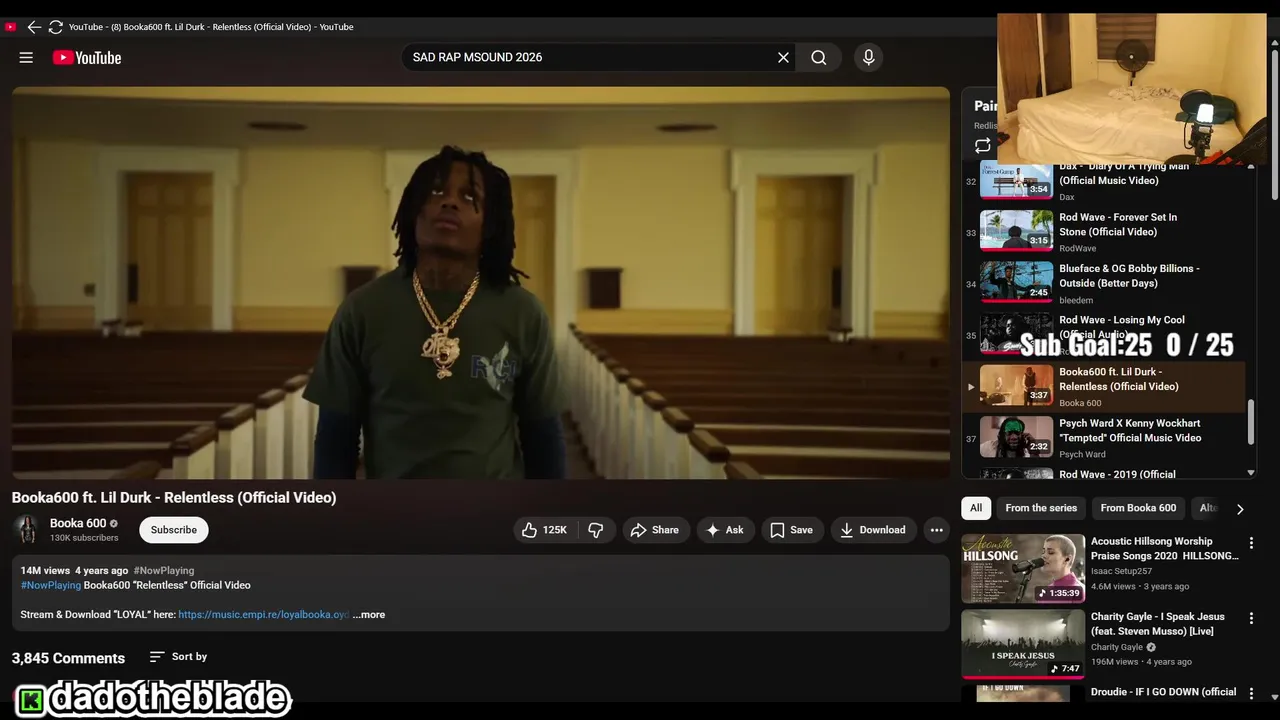
Task: Open 3,845 Comments heading
Action: tap(68, 658)
